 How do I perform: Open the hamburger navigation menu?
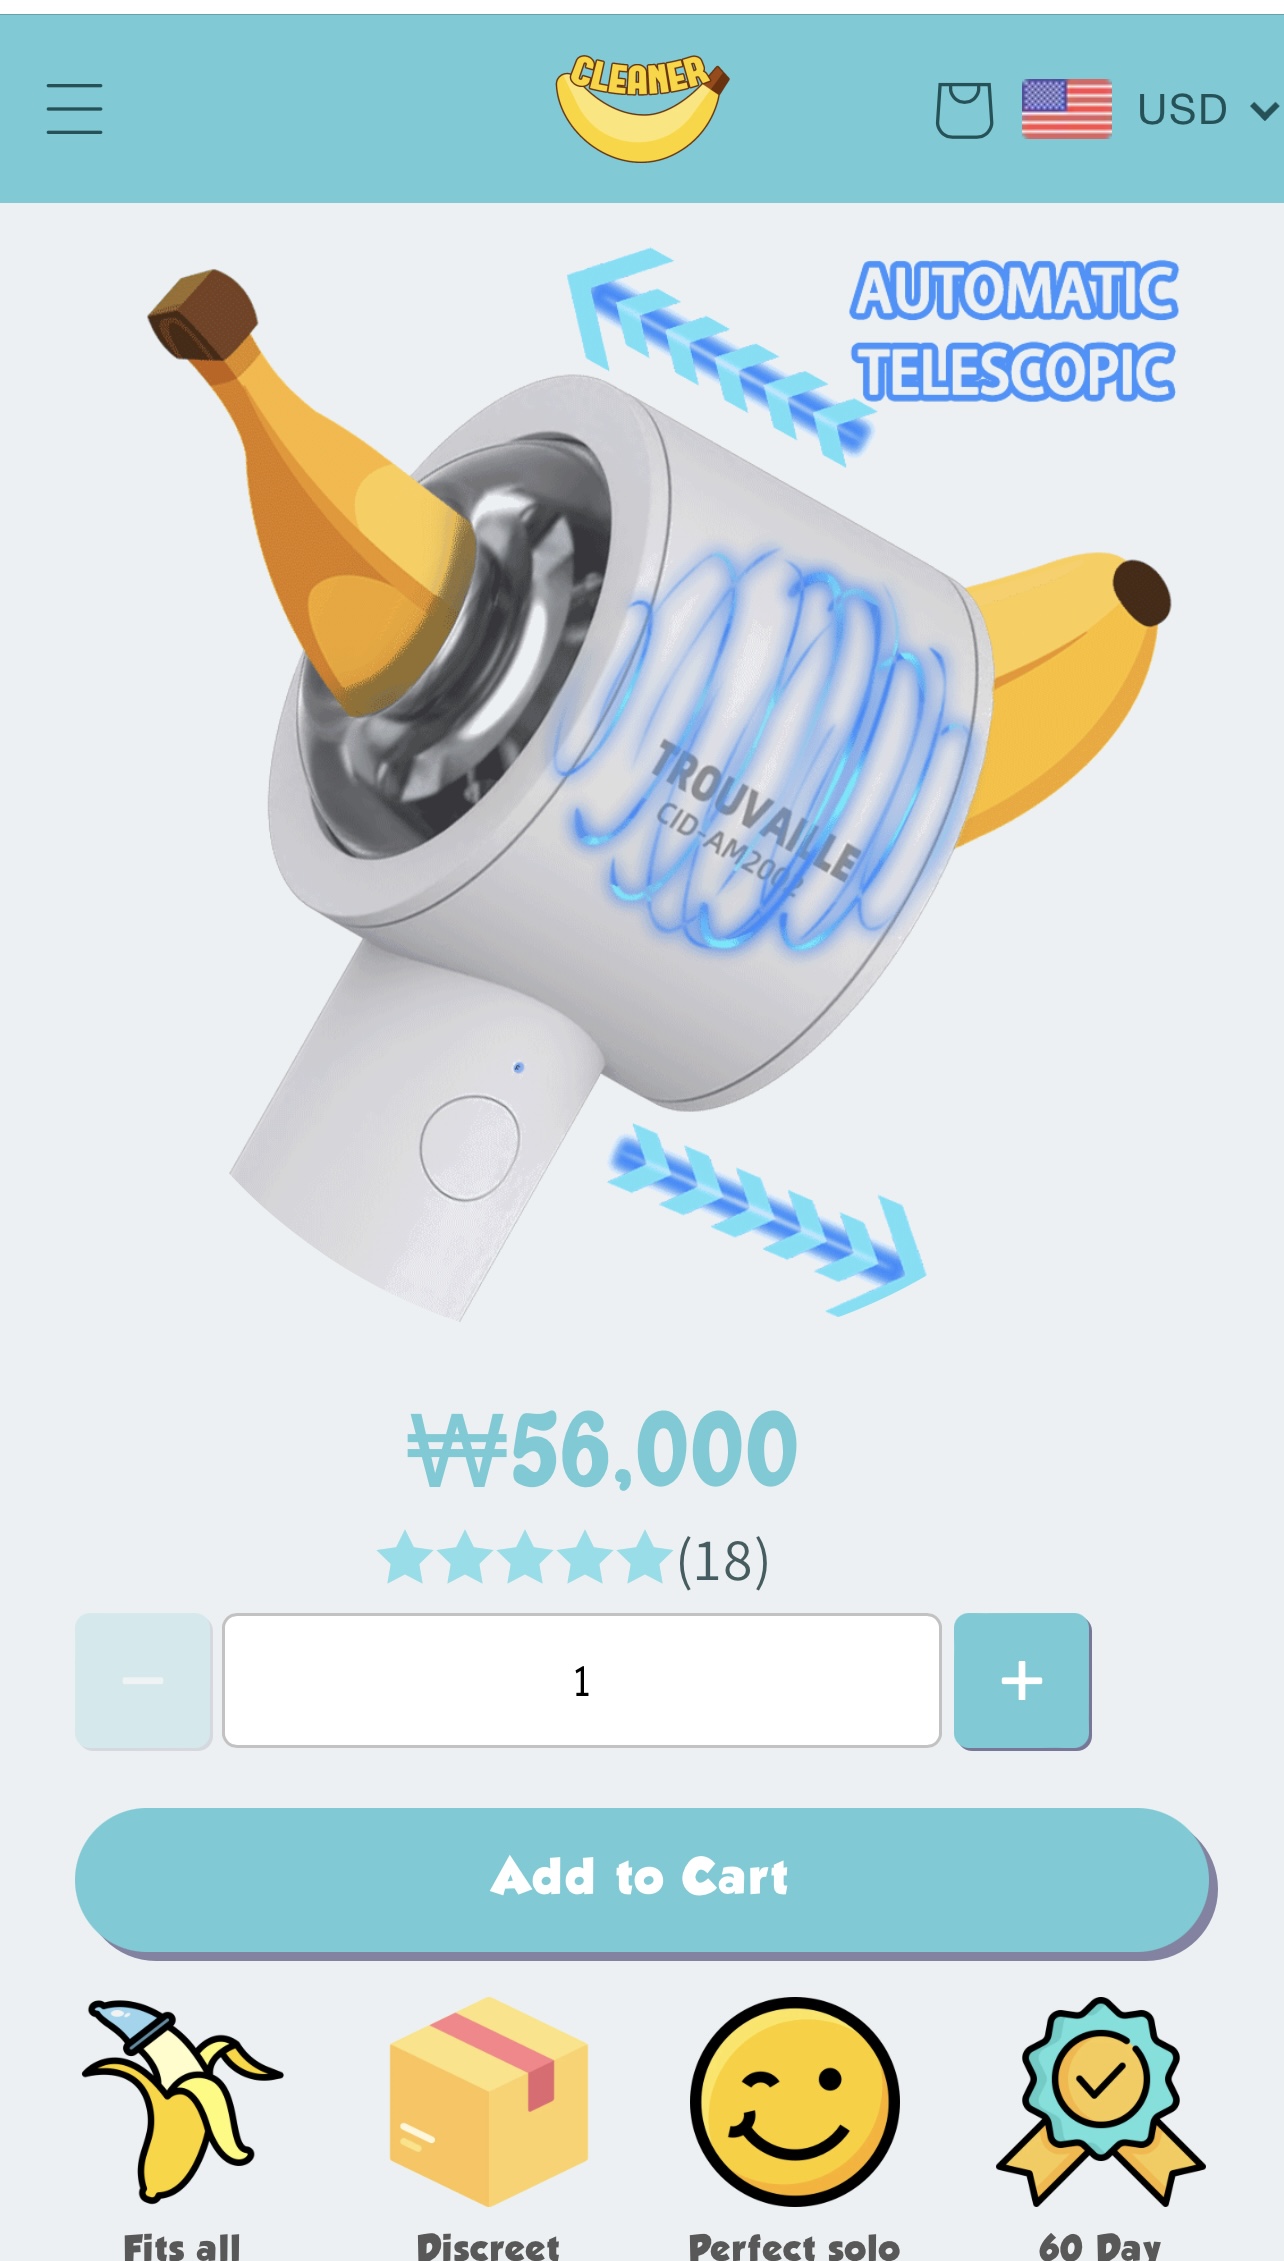tap(74, 109)
